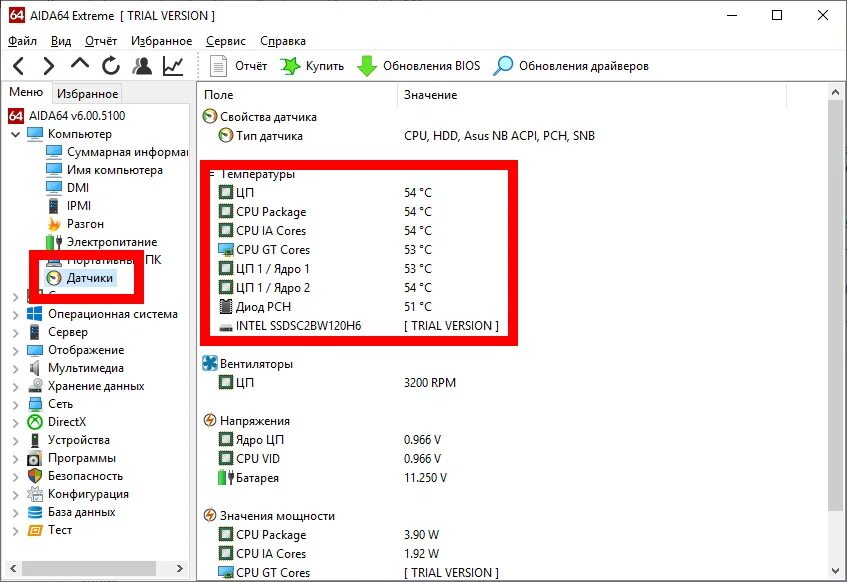
Task: Expand the Отображение node
Action: 15,351
